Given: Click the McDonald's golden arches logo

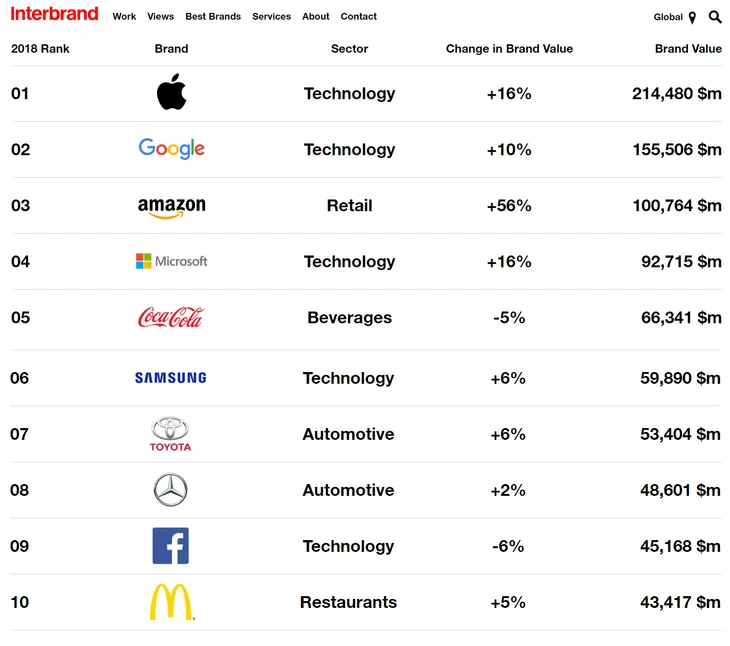Looking at the screenshot, I should pyautogui.click(x=171, y=602).
